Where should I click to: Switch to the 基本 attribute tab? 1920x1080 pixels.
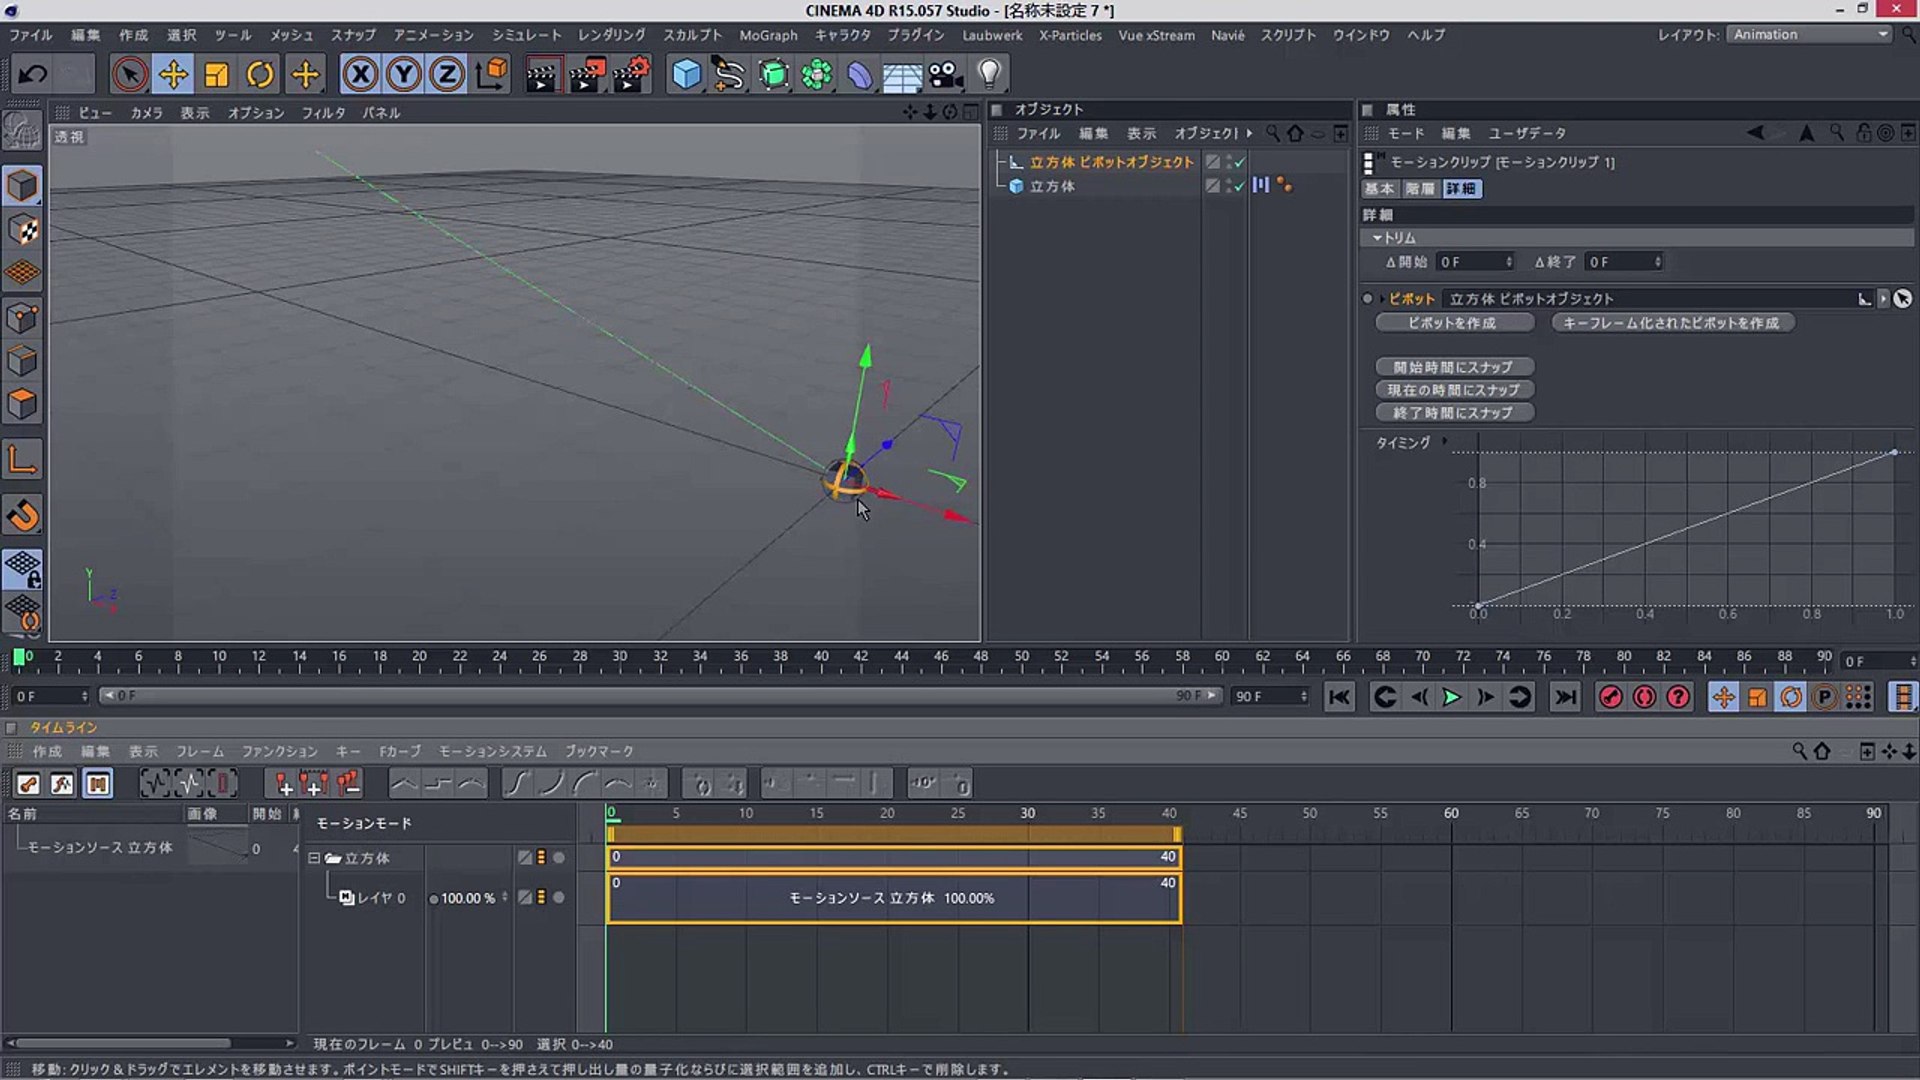click(1379, 189)
